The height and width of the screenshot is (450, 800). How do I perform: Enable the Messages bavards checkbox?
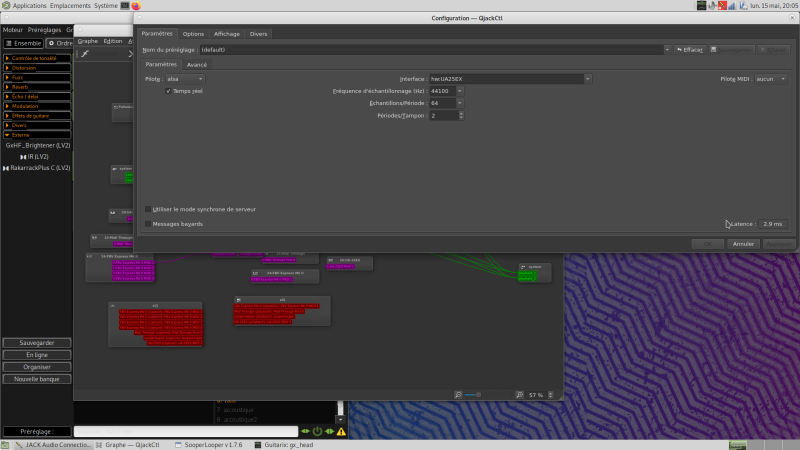(x=148, y=224)
